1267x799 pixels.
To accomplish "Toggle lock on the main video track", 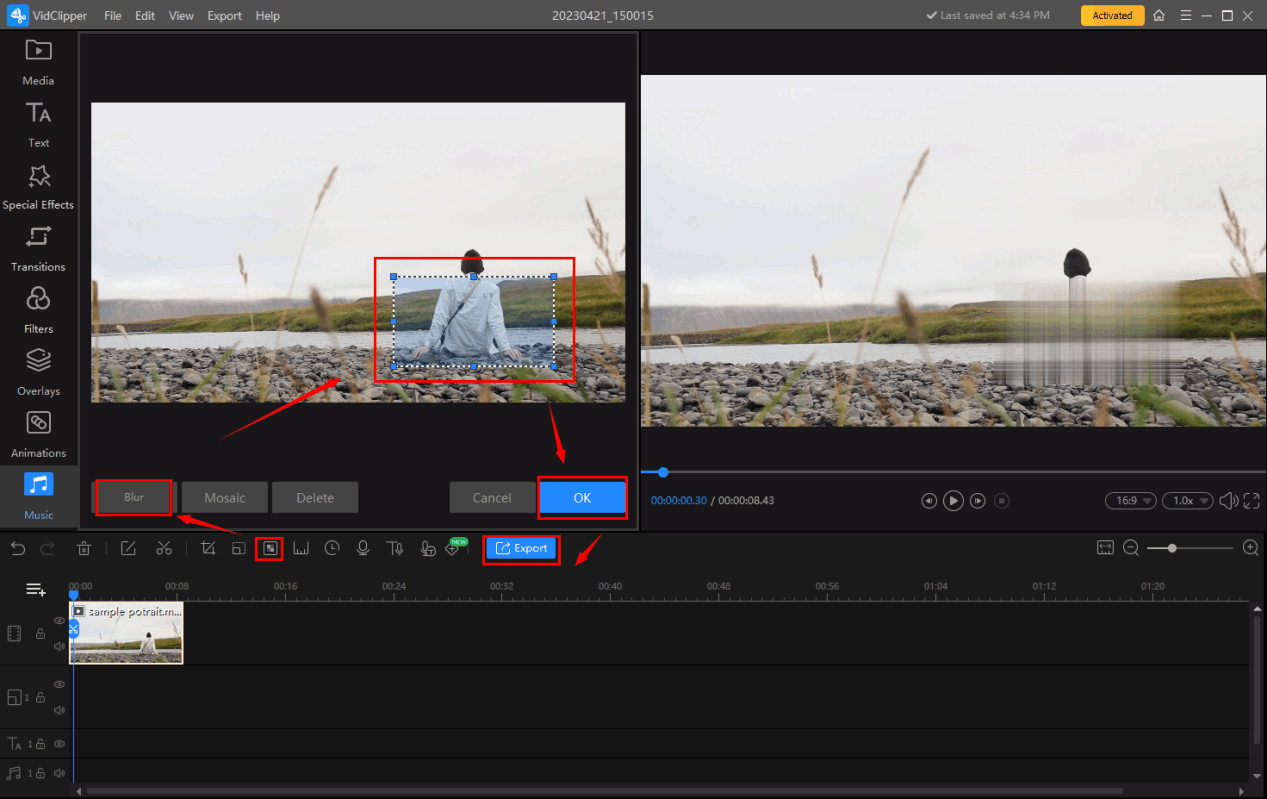I will (x=41, y=634).
